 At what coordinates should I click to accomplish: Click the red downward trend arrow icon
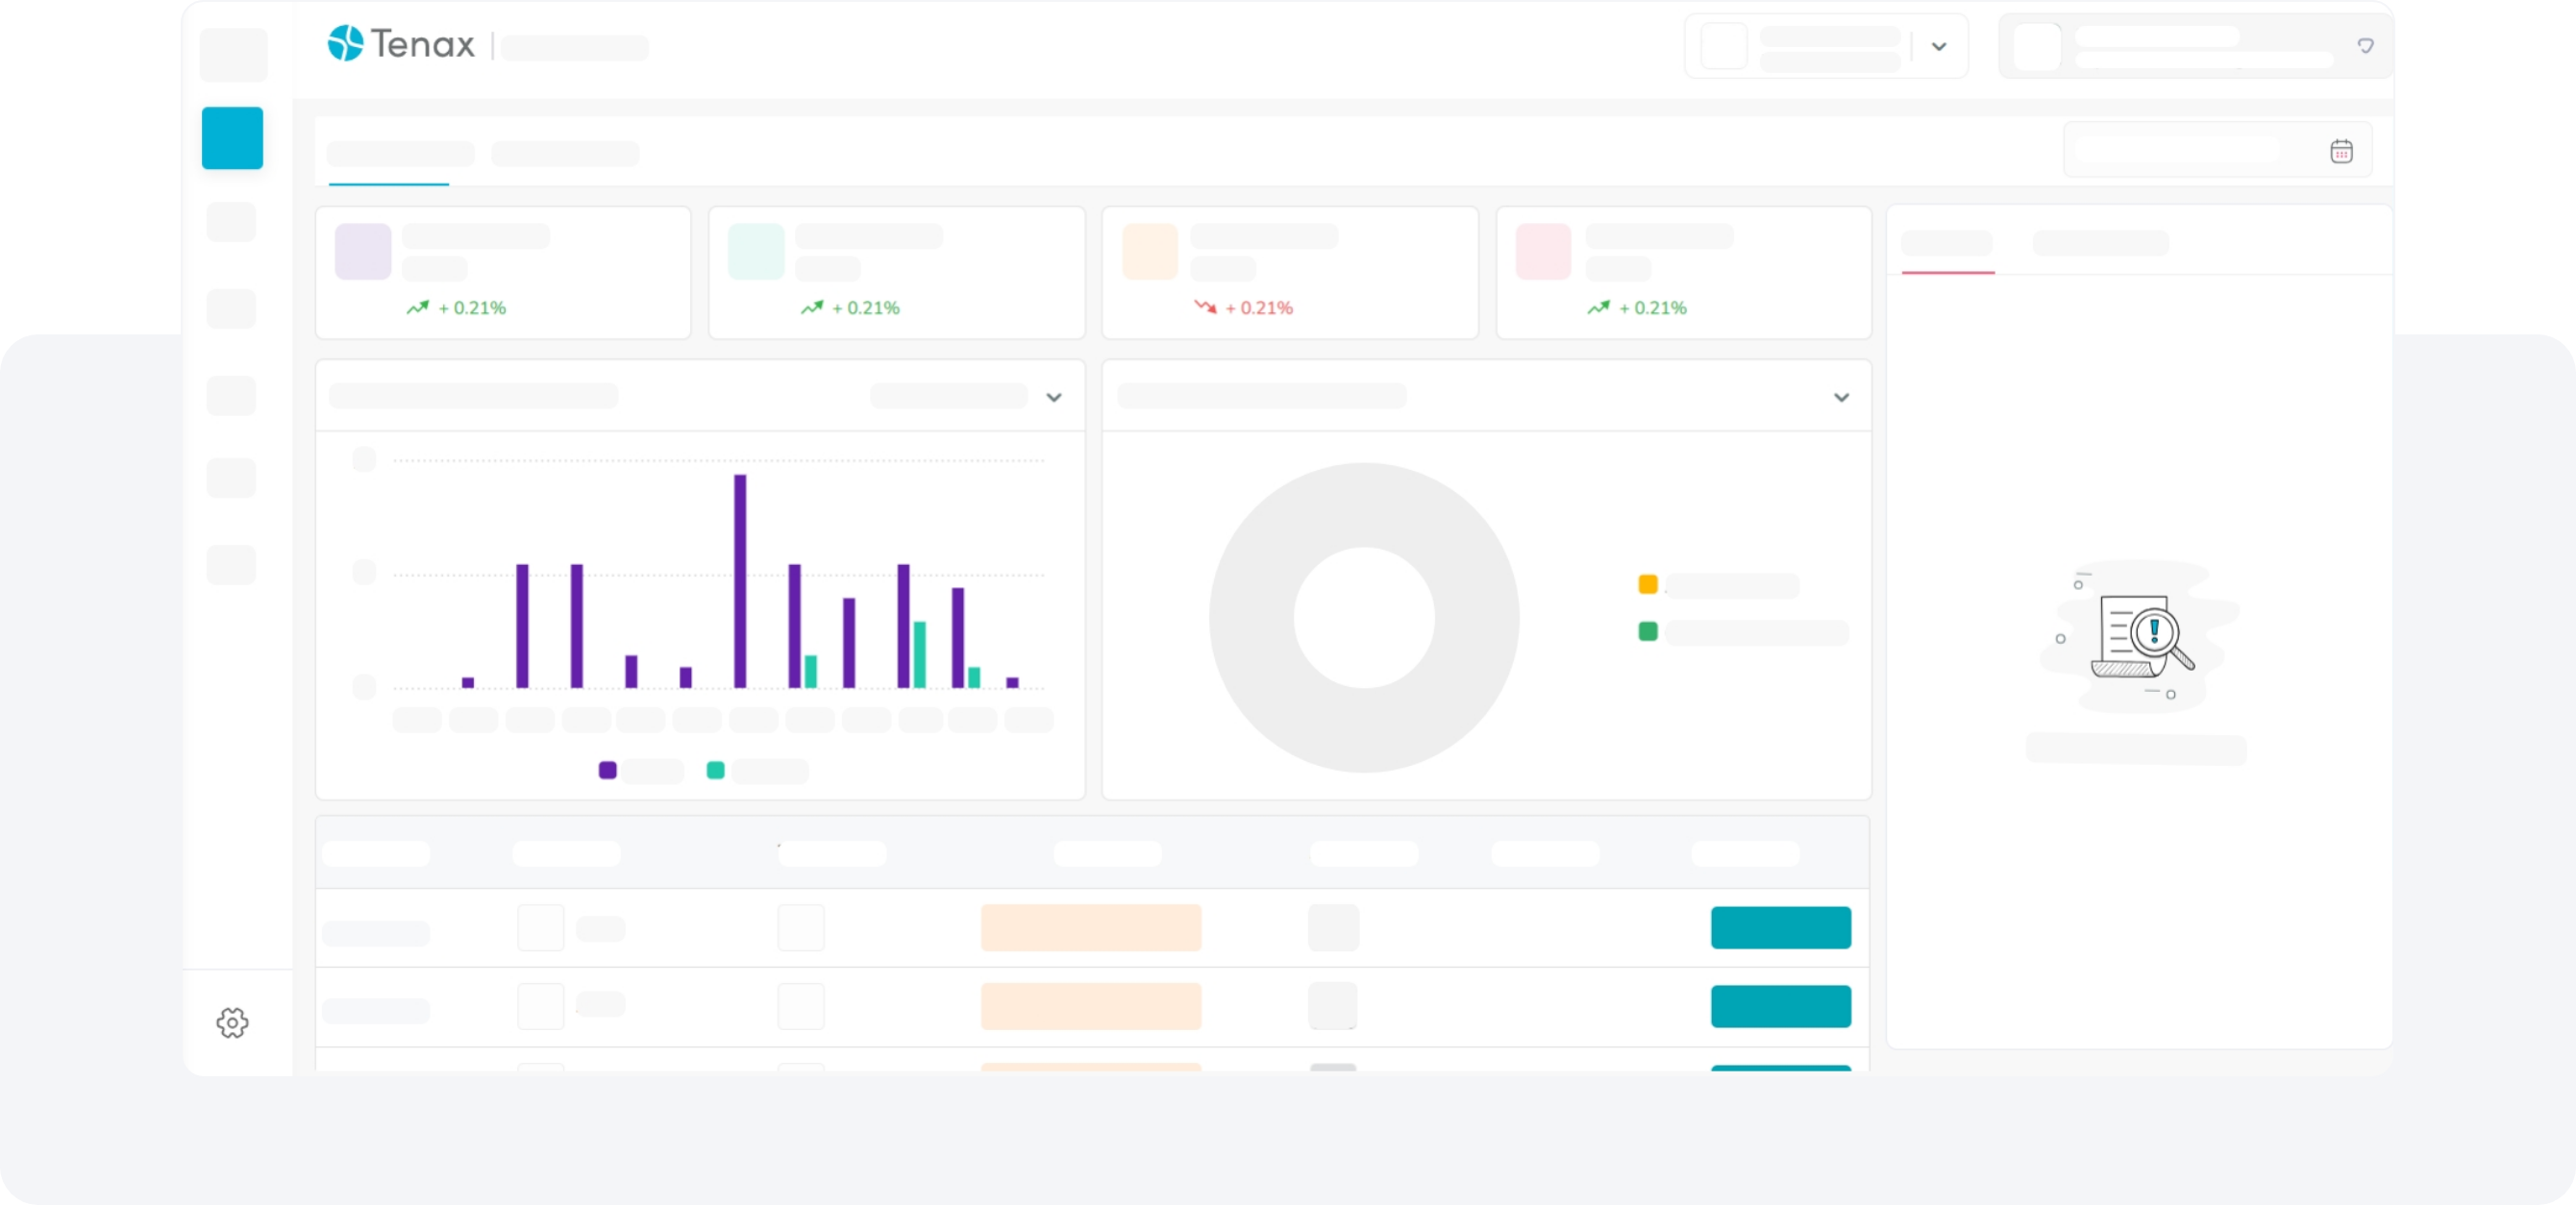1205,307
